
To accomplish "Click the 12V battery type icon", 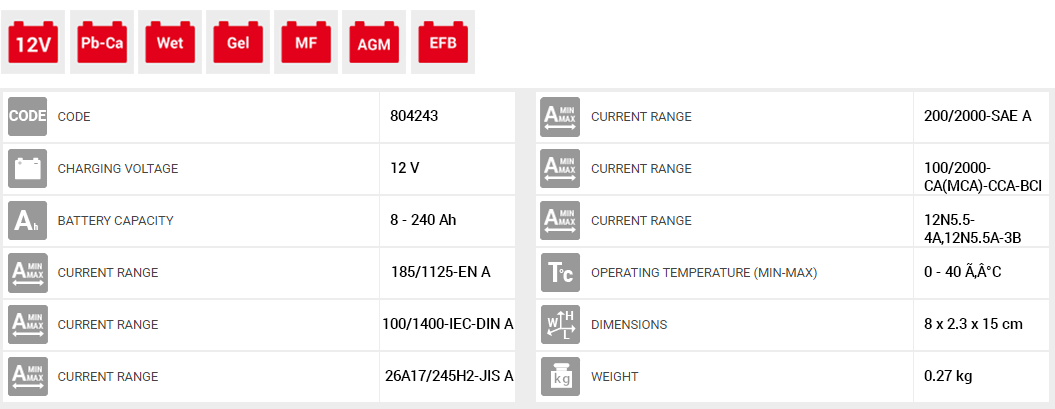I will click(33, 43).
